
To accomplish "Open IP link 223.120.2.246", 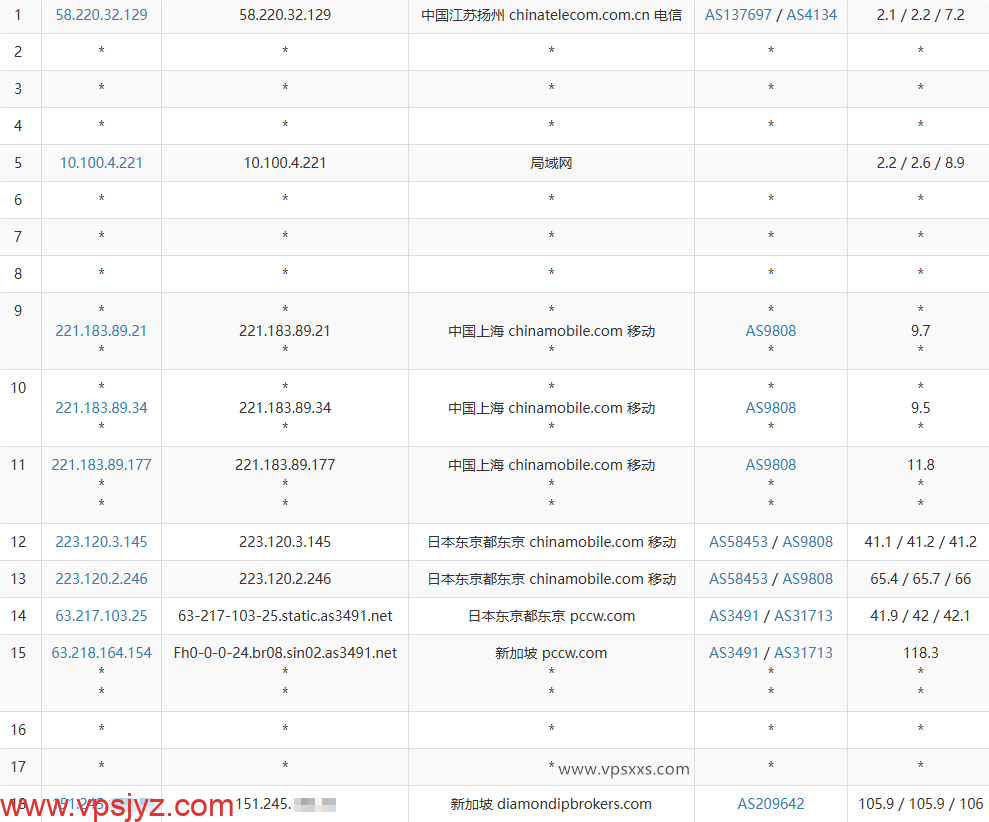I will coord(101,578).
